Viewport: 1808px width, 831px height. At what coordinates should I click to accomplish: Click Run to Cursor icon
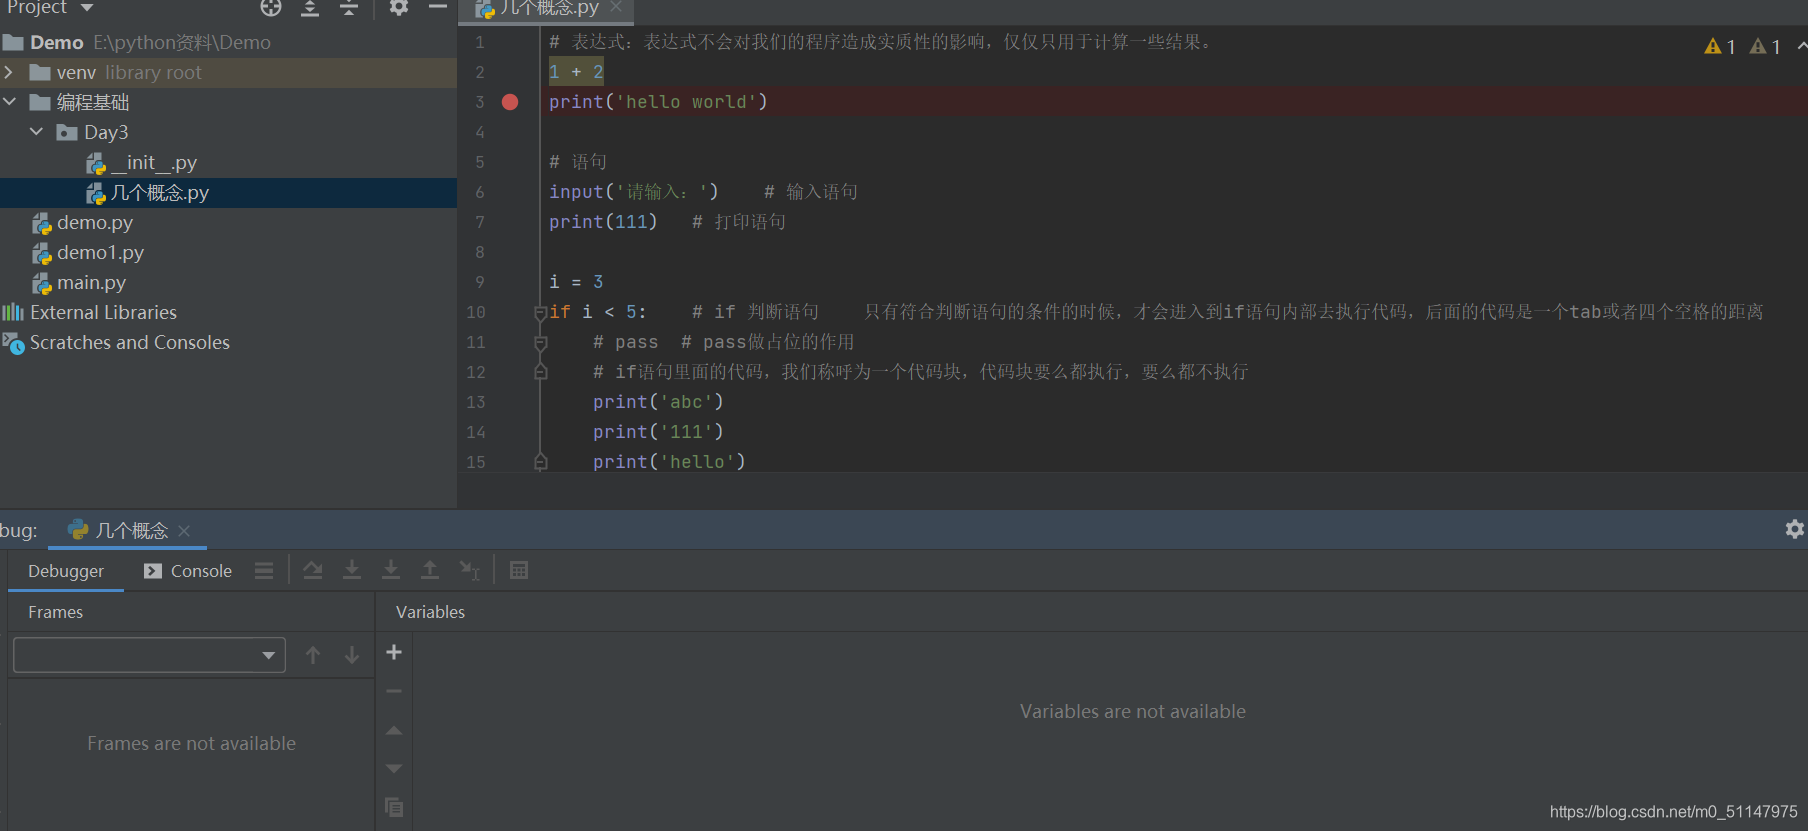click(x=469, y=570)
